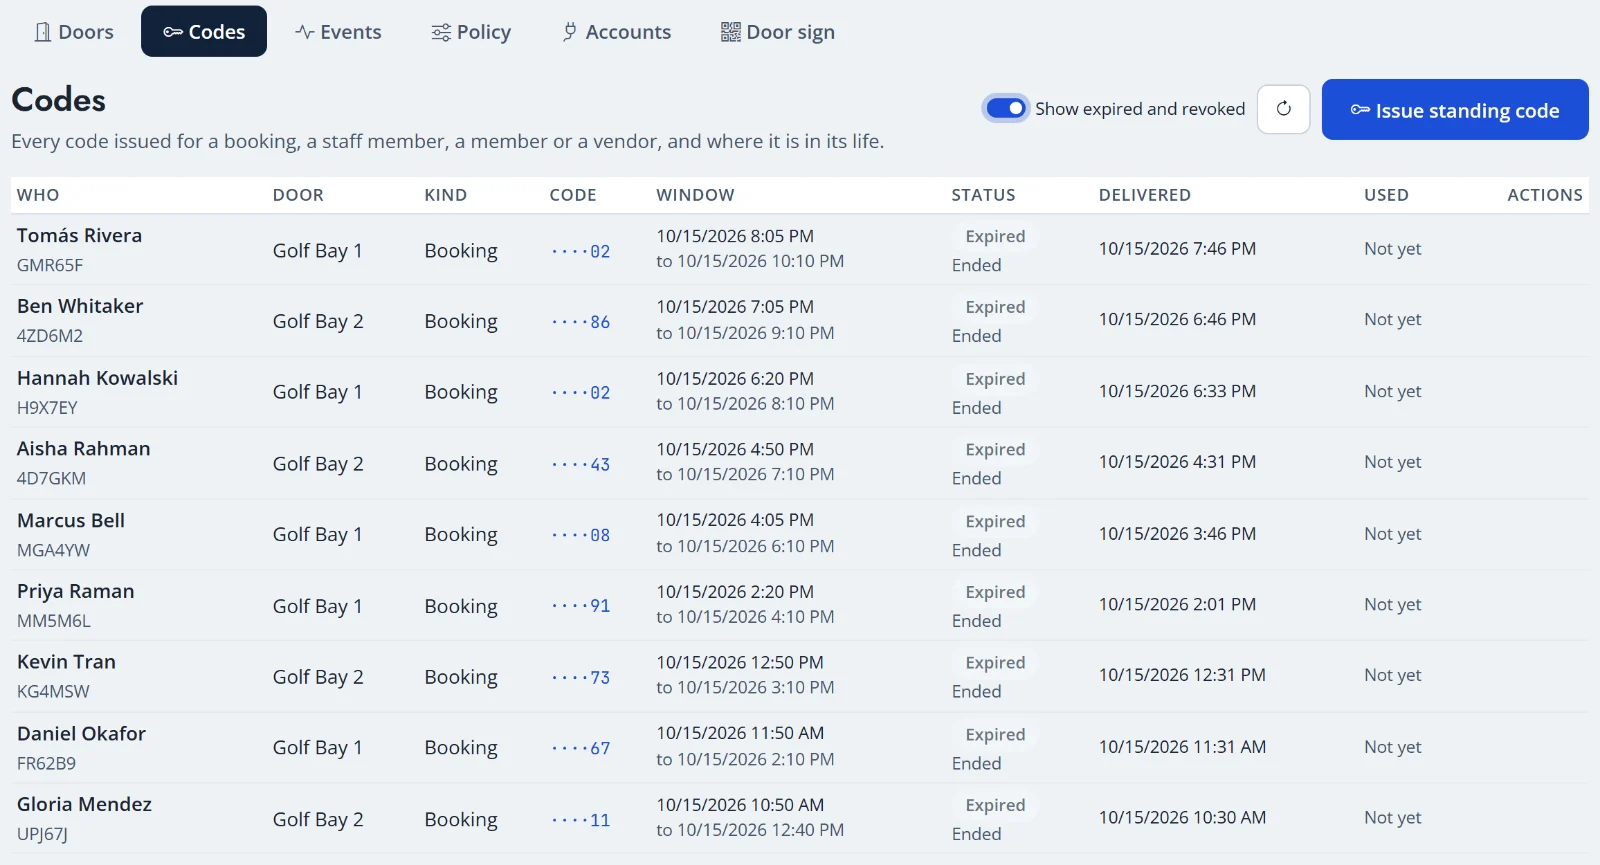Click the key icon in Codes tab
This screenshot has height=865, width=1600.
[173, 32]
